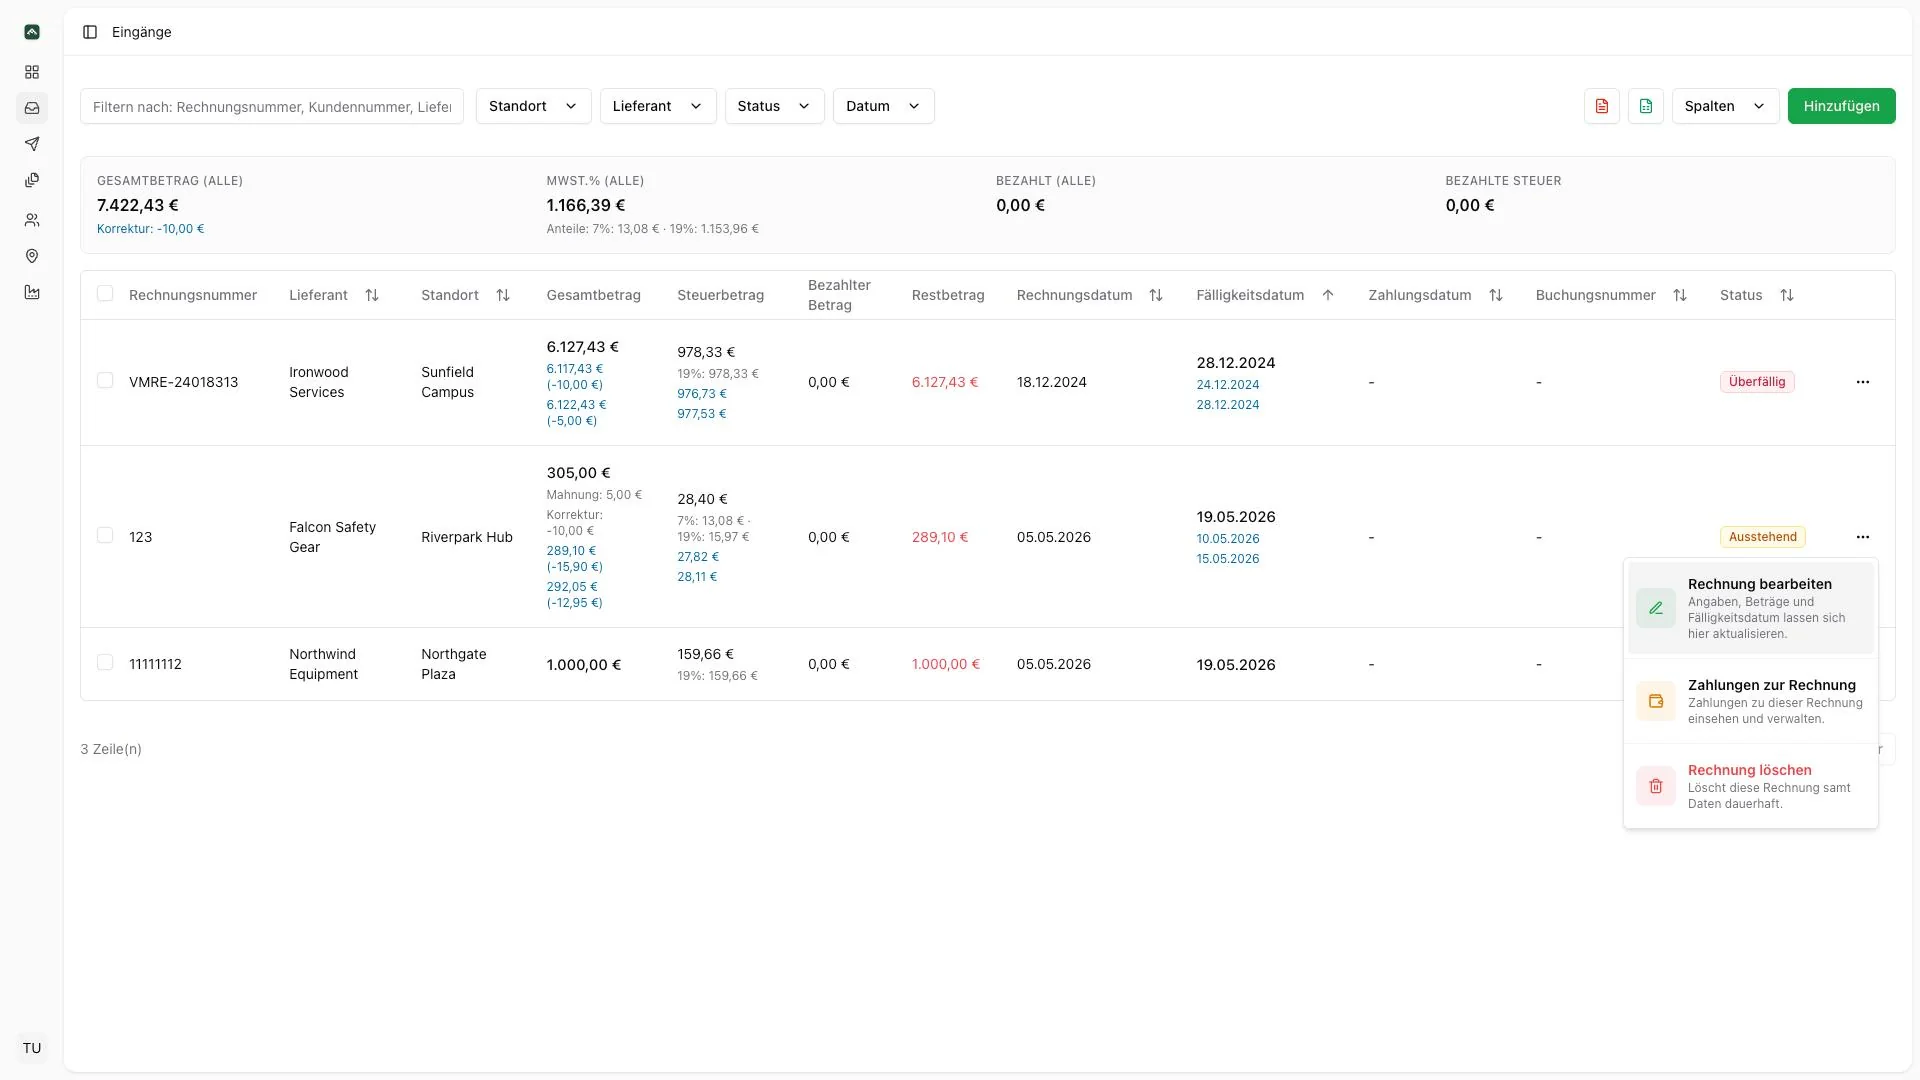Viewport: 1920px width, 1080px height.
Task: Click the green app logo icon
Action: coord(32,32)
